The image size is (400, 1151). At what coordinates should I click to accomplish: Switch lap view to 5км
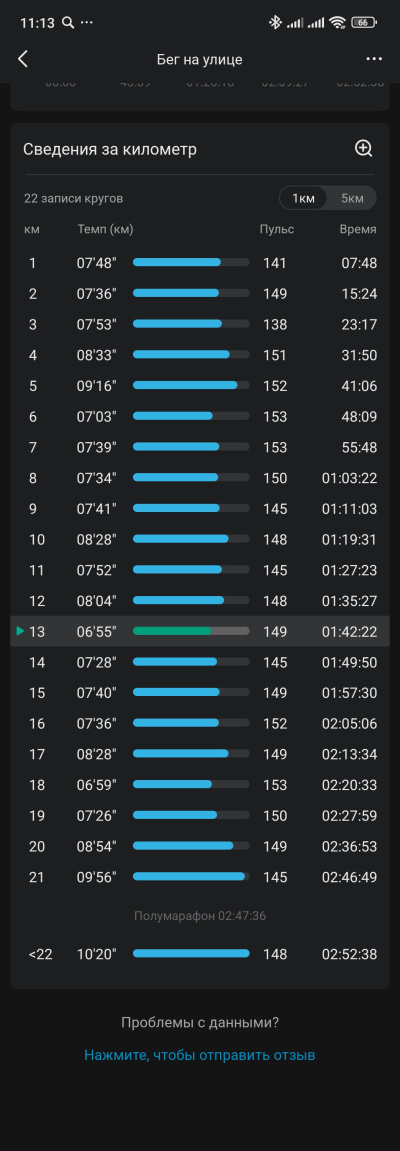click(352, 198)
